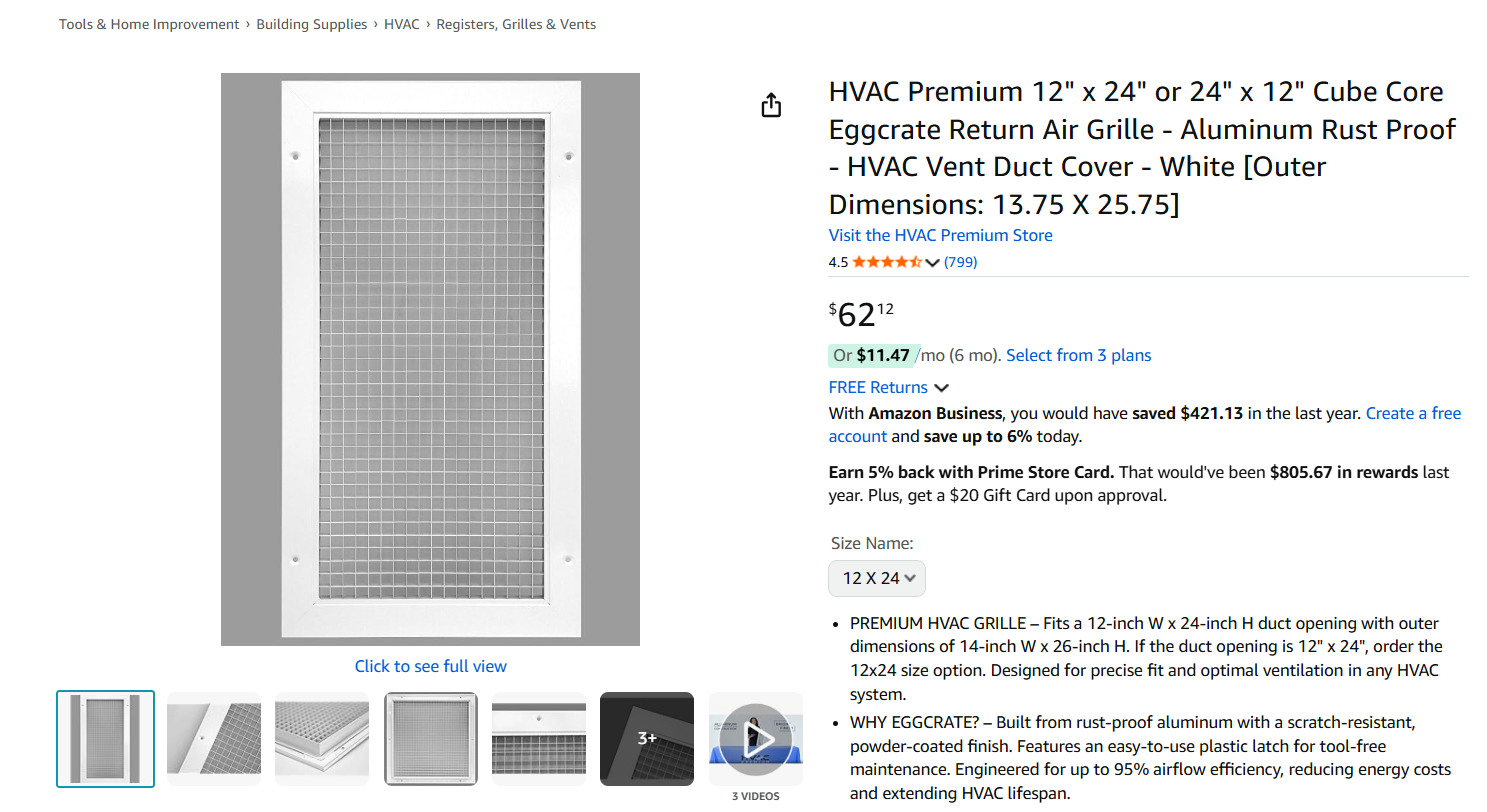Click the star rating icons

886,262
